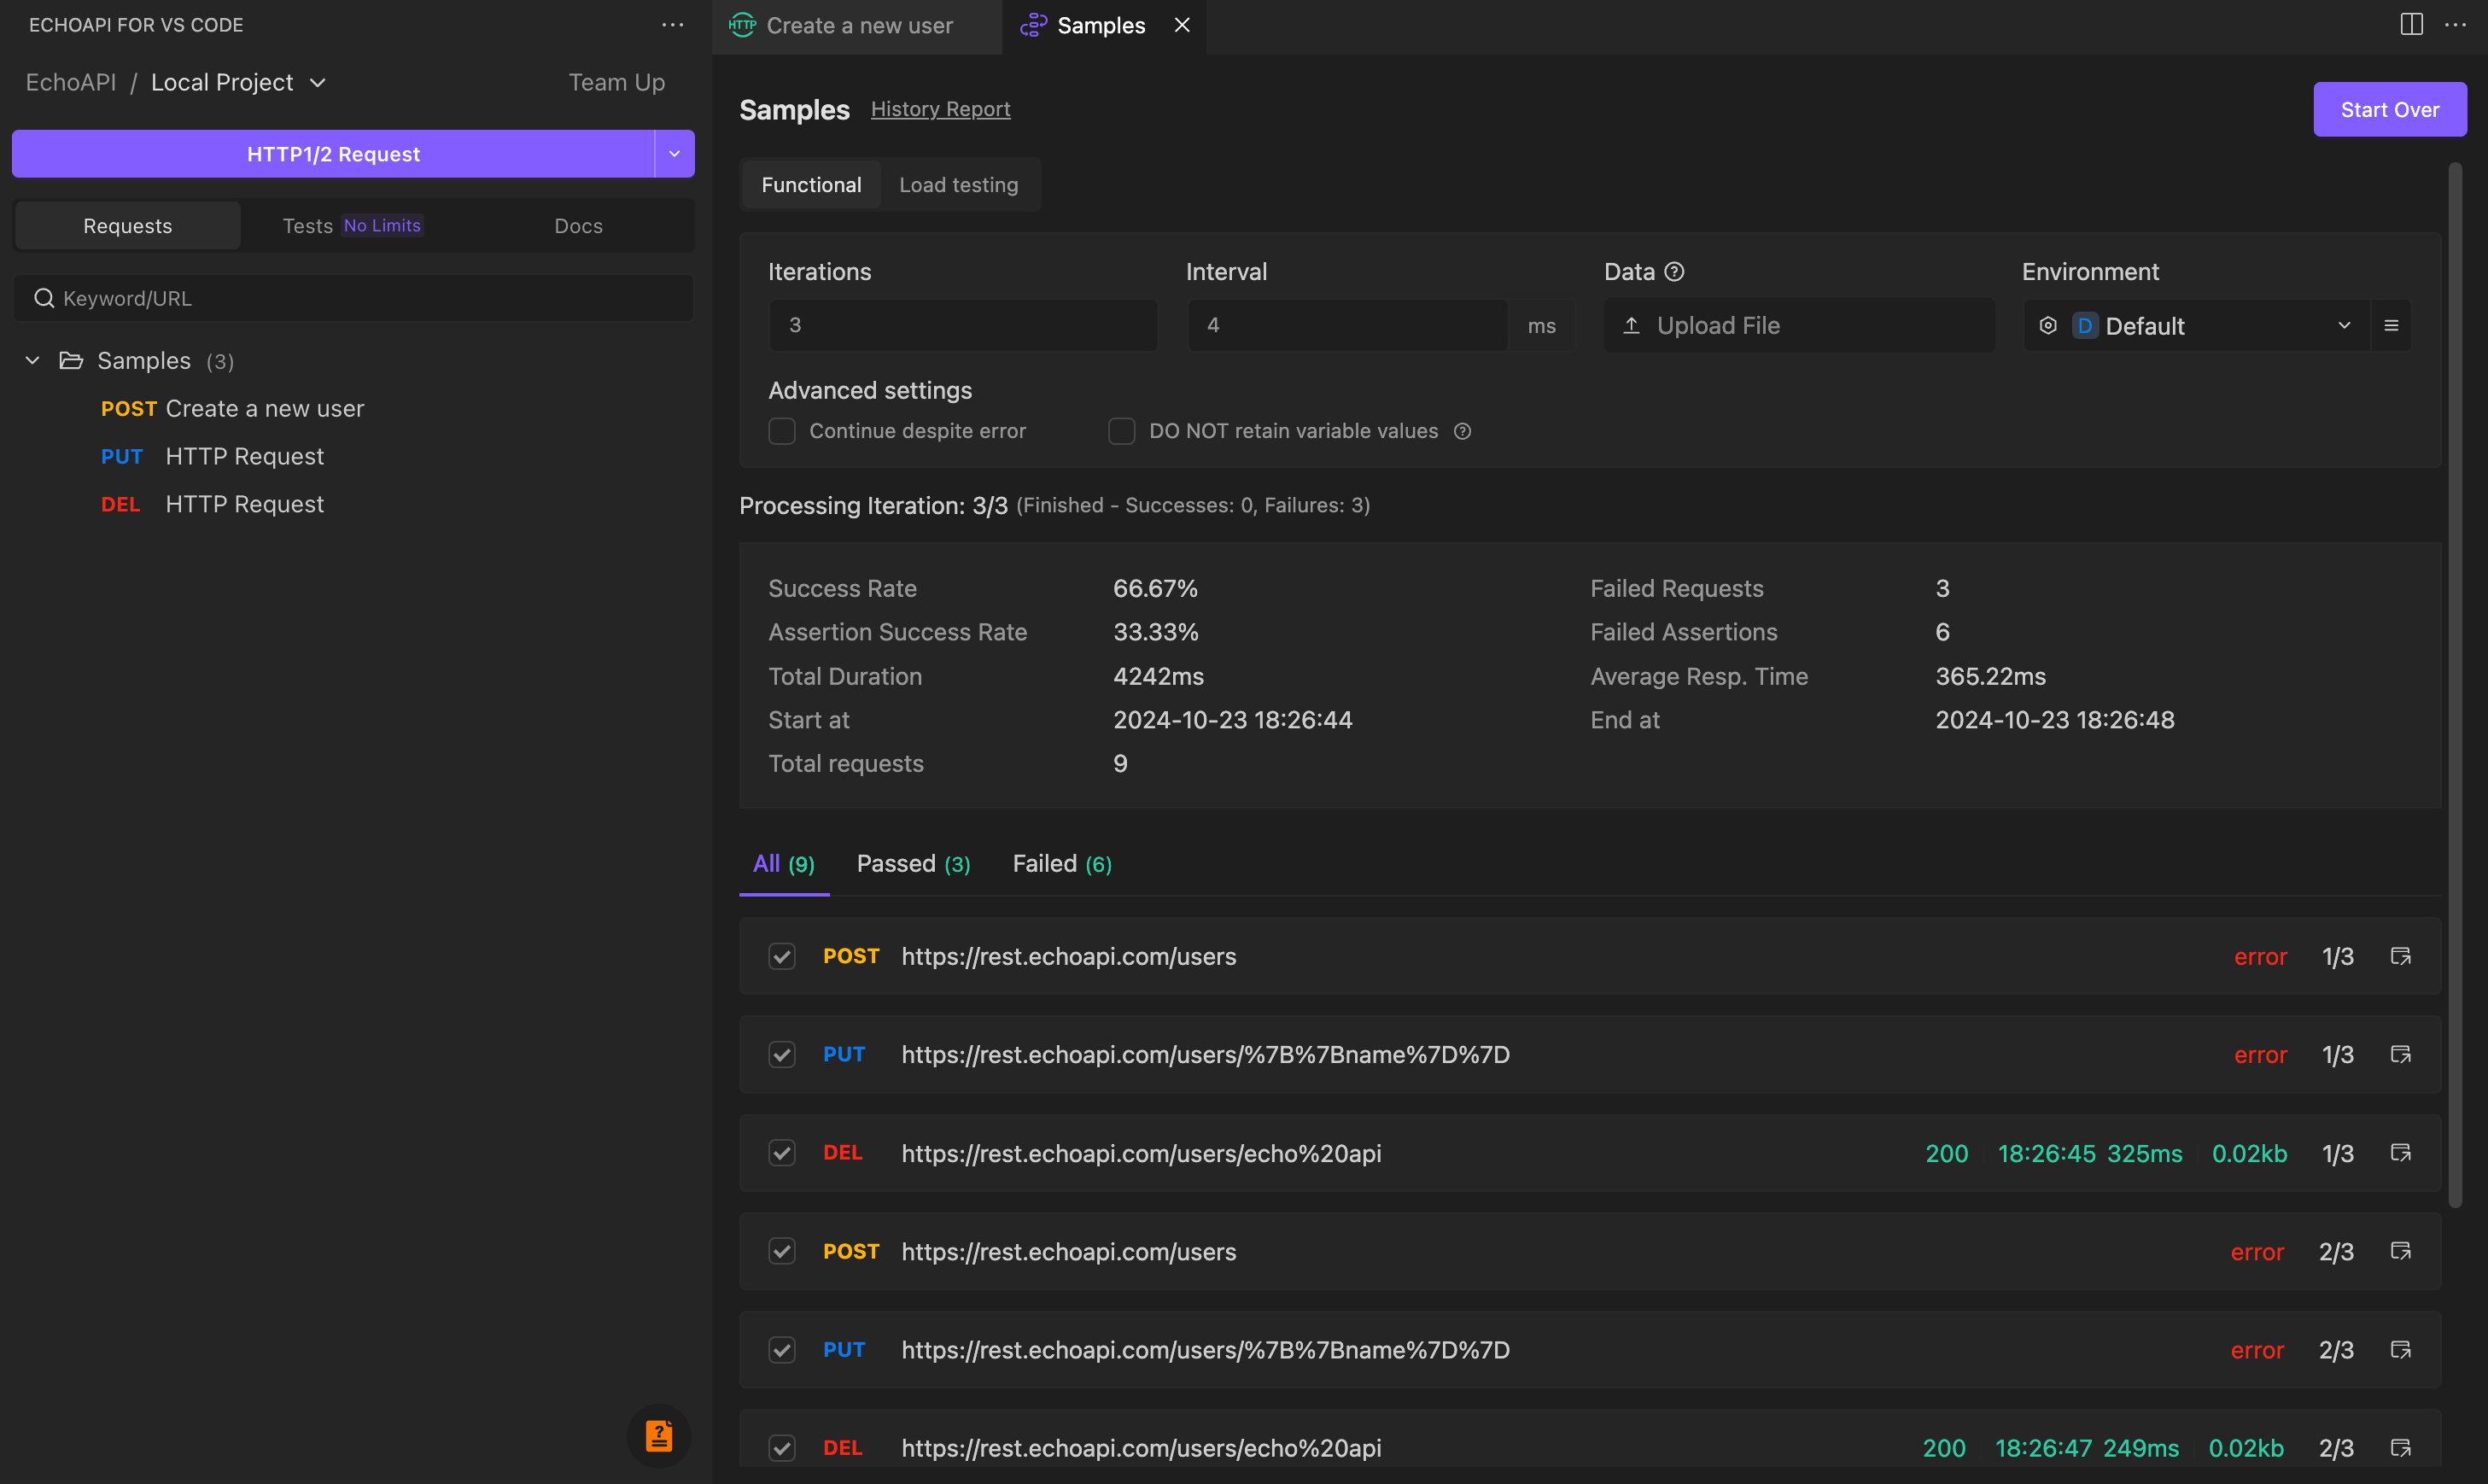The height and width of the screenshot is (1484, 2488).
Task: Open the PUT HTTP Request item
Action: pyautogui.click(x=212, y=456)
